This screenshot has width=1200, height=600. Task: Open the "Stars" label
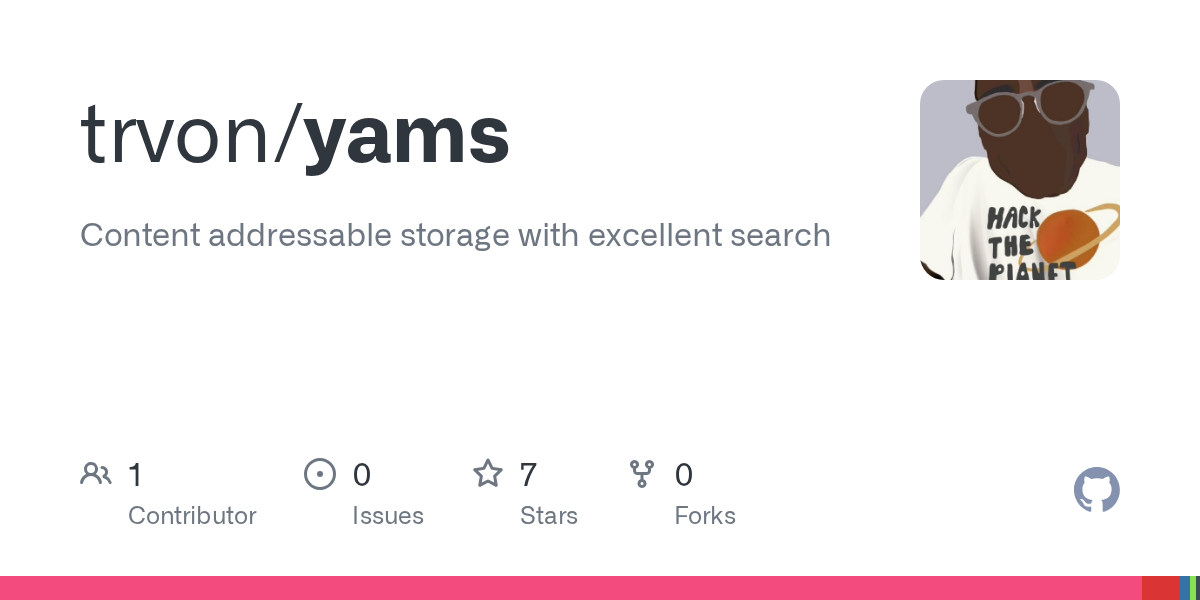549,516
